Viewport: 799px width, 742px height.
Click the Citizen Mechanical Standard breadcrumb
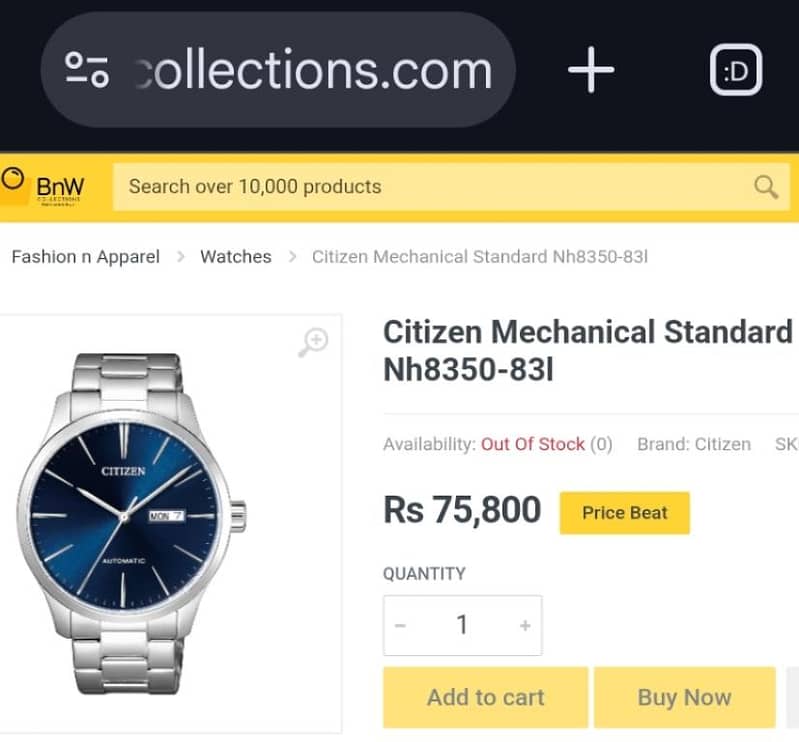(x=480, y=257)
